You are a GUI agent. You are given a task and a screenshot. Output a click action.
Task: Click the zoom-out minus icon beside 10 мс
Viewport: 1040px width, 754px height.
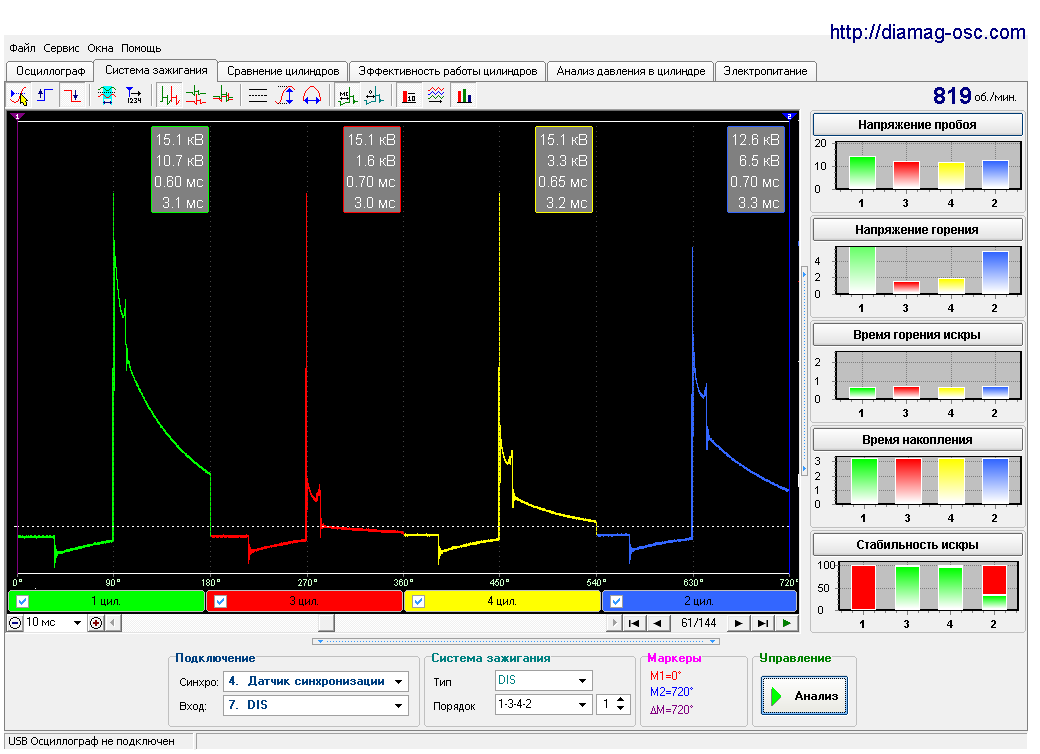(15, 623)
